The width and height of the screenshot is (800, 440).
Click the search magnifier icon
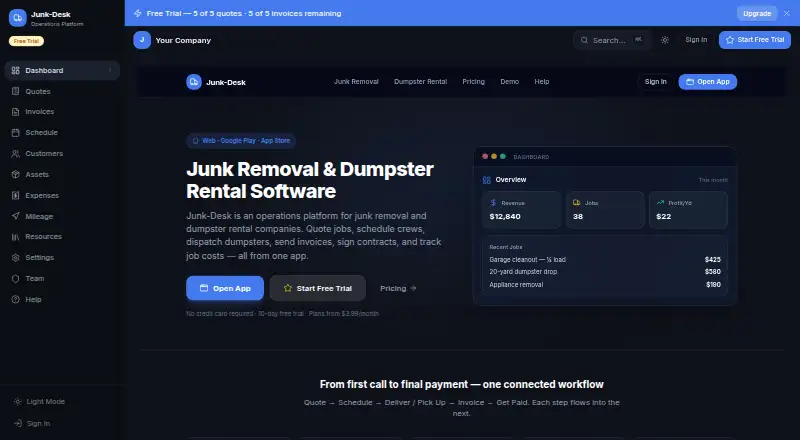(x=585, y=40)
